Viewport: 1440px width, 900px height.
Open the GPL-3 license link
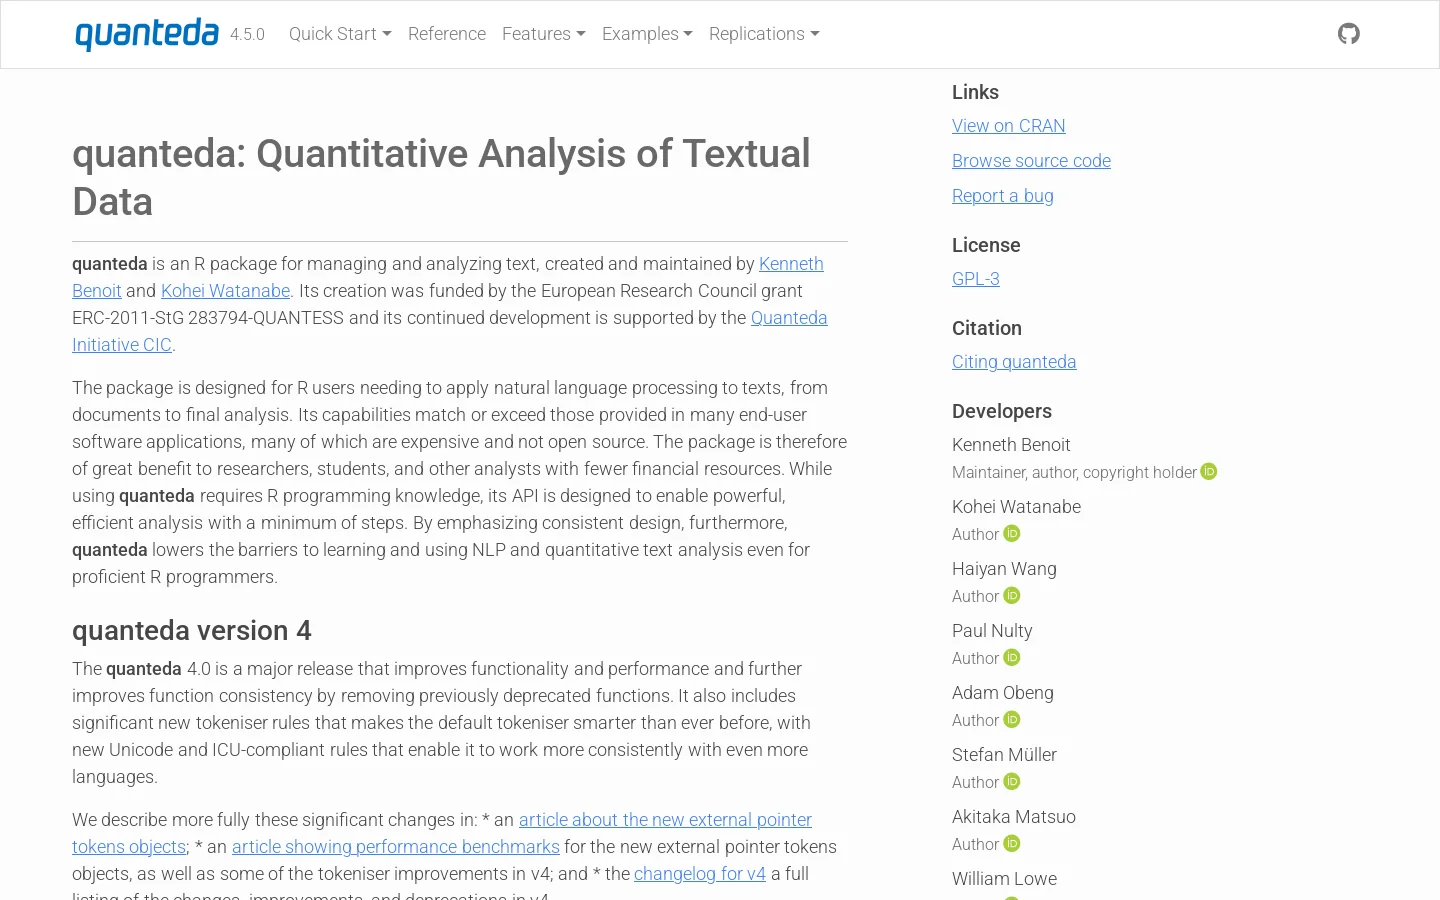coord(976,279)
